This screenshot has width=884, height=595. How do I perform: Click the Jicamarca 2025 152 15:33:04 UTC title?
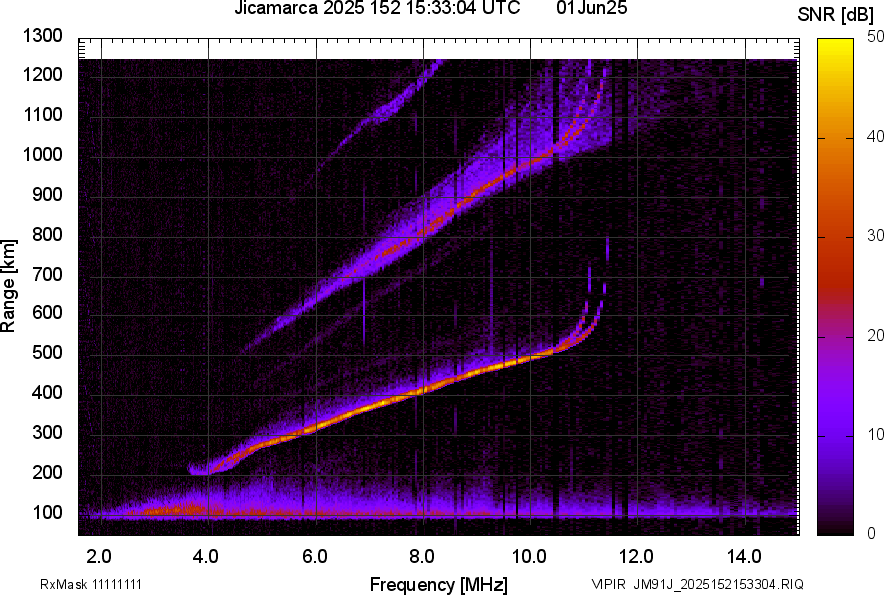click(x=377, y=8)
